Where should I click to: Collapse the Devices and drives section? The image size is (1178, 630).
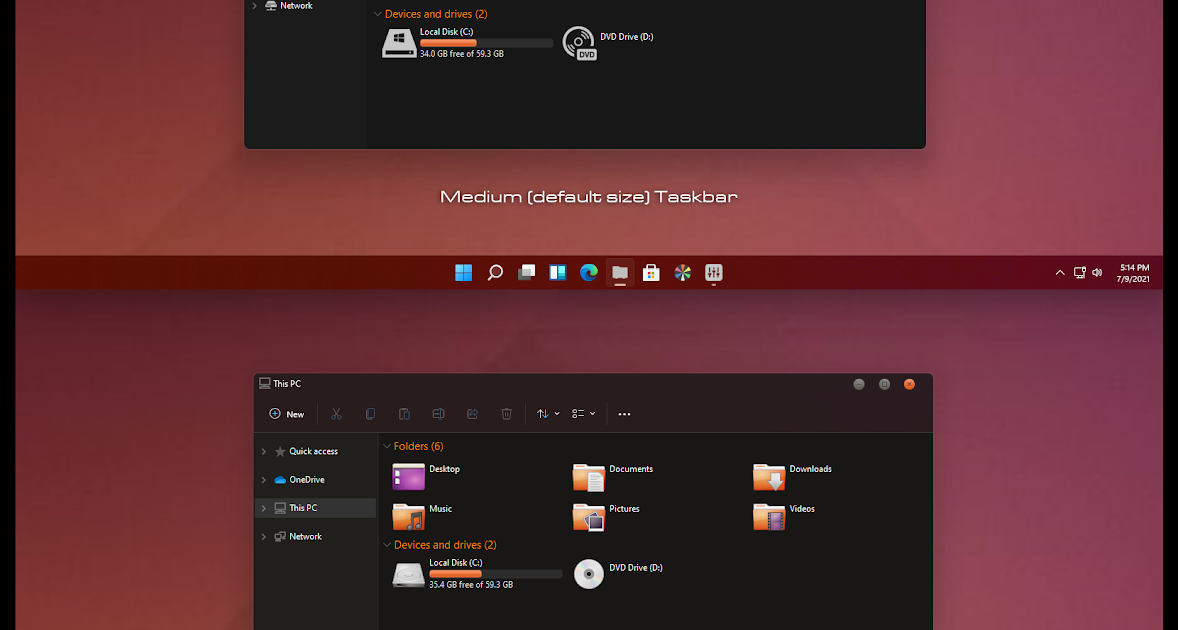pyautogui.click(x=387, y=545)
